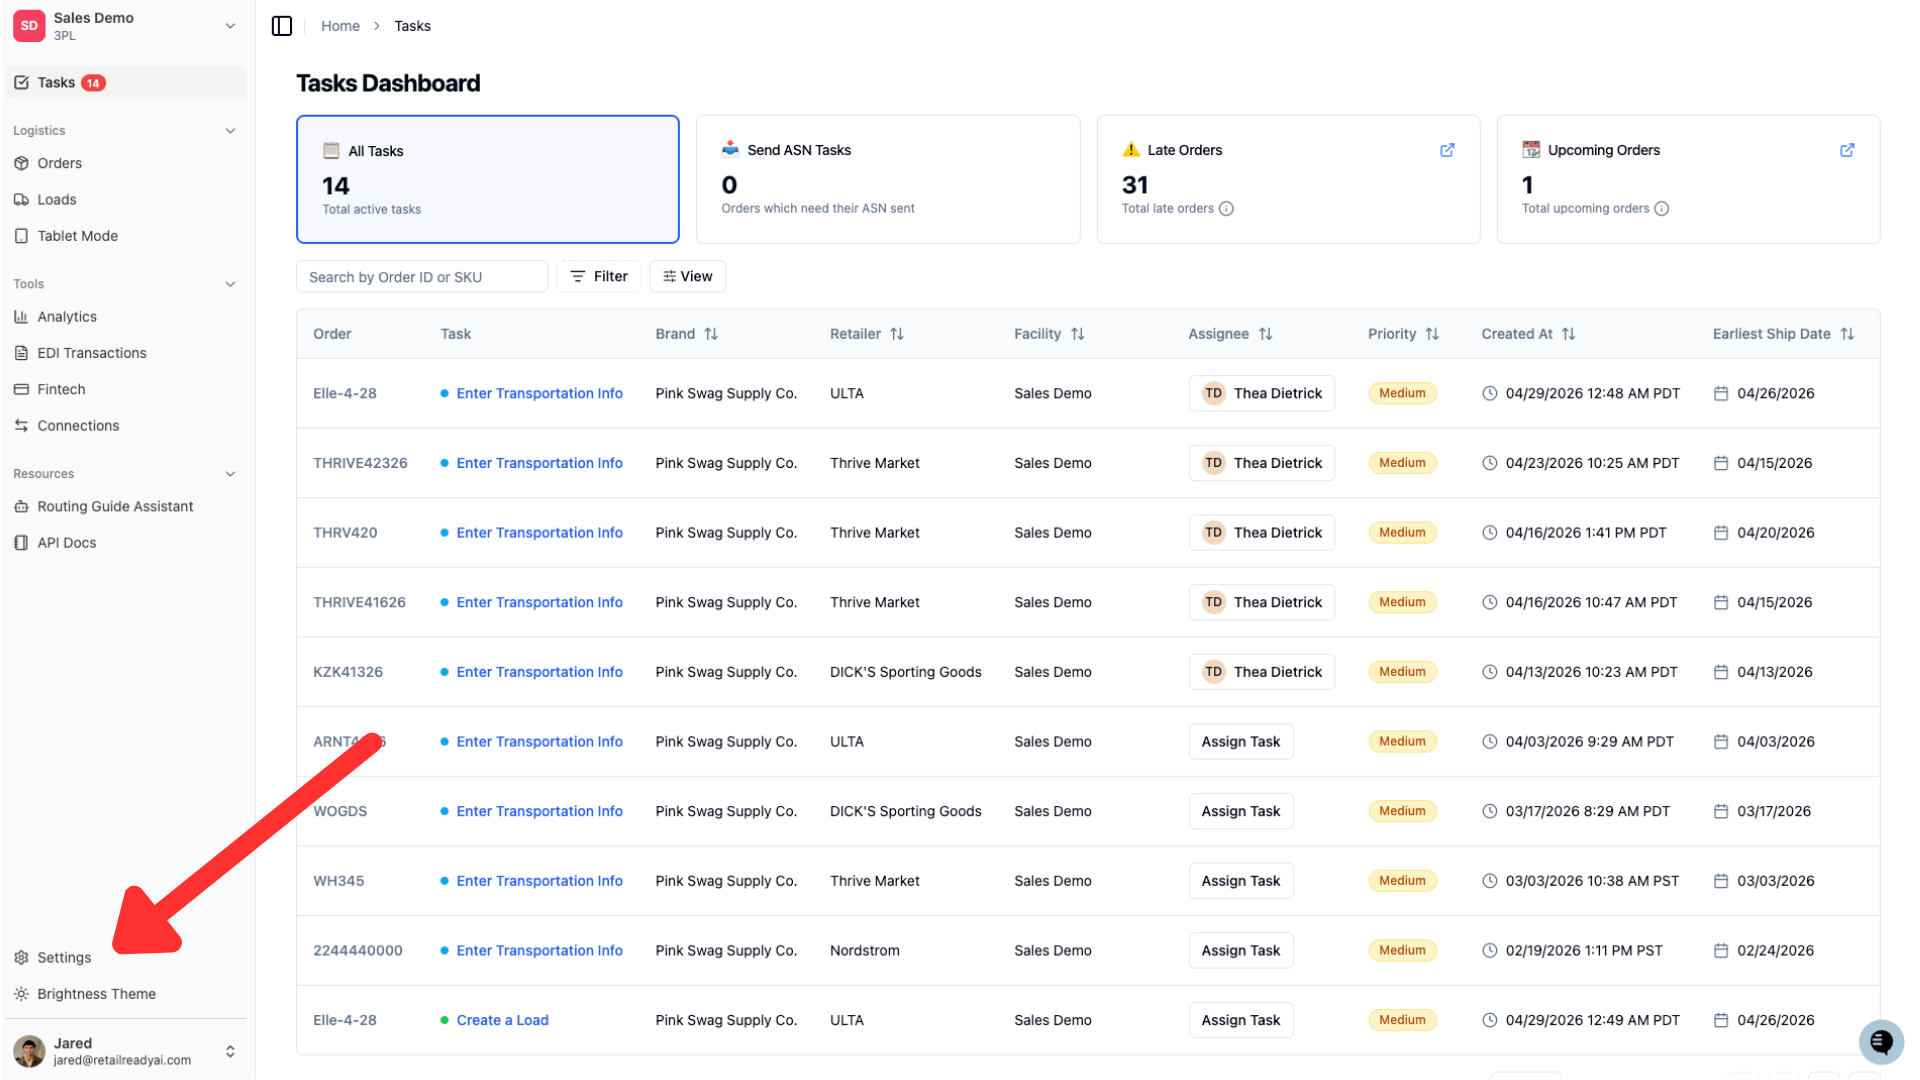1920x1080 pixels.
Task: Go to Home breadcrumb
Action: 340,26
